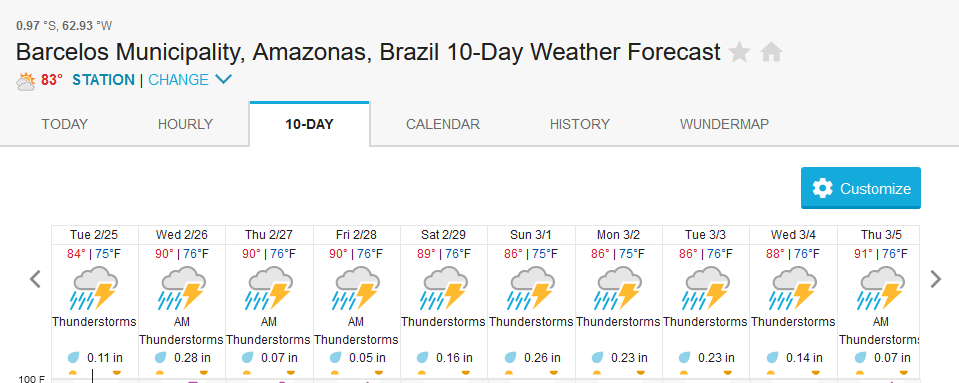The width and height of the screenshot is (959, 383).
Task: Open the CALENDAR tab
Action: (443, 124)
